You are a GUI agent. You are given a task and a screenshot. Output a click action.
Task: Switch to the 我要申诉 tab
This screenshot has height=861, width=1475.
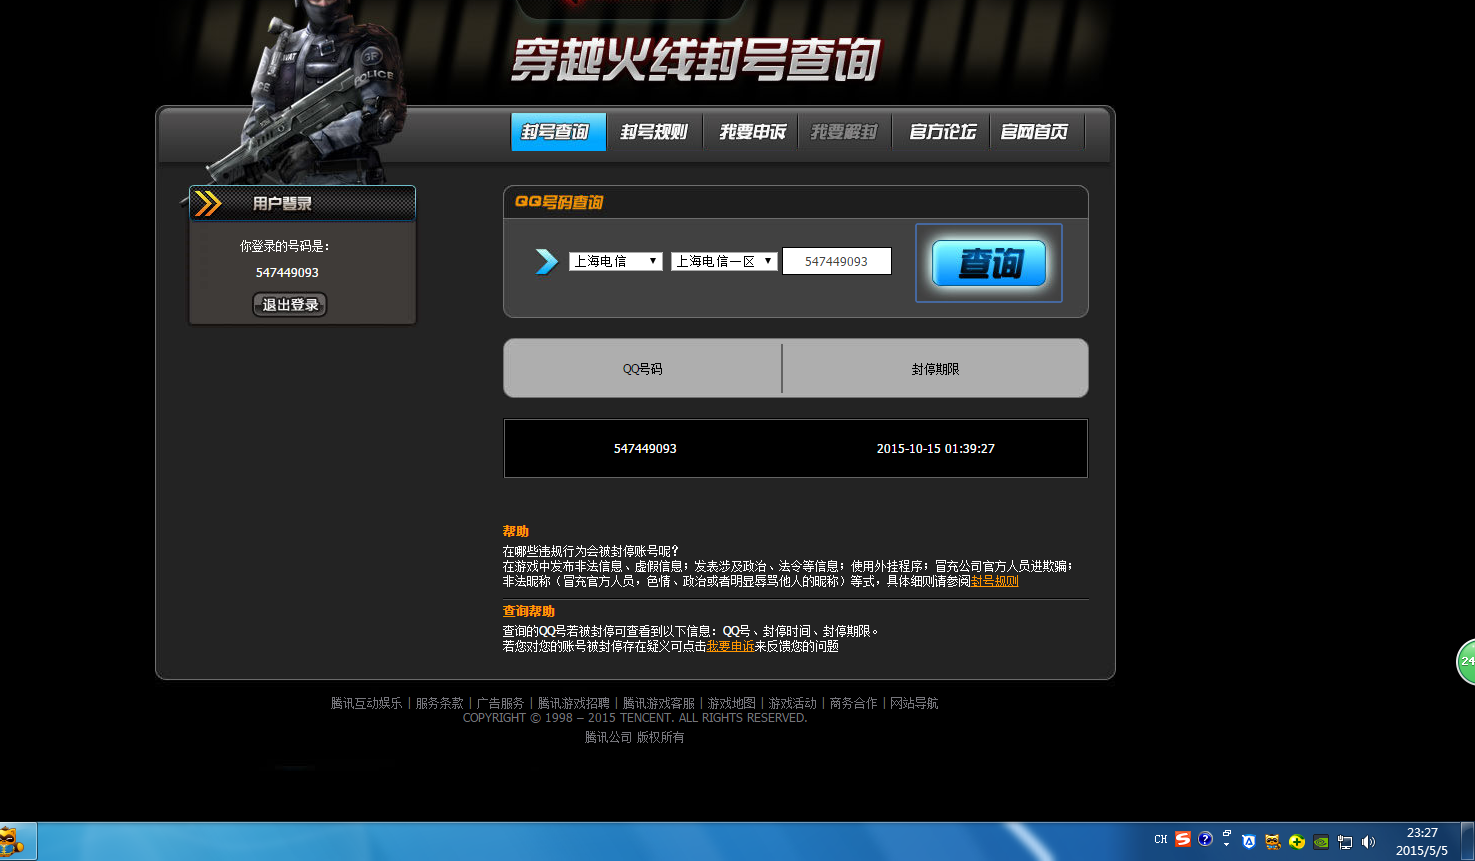(x=752, y=132)
